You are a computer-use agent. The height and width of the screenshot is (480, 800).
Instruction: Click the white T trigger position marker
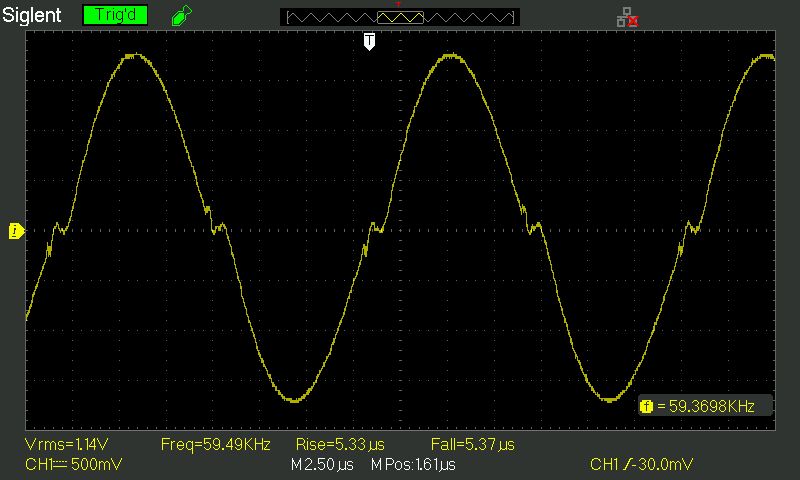(369, 41)
